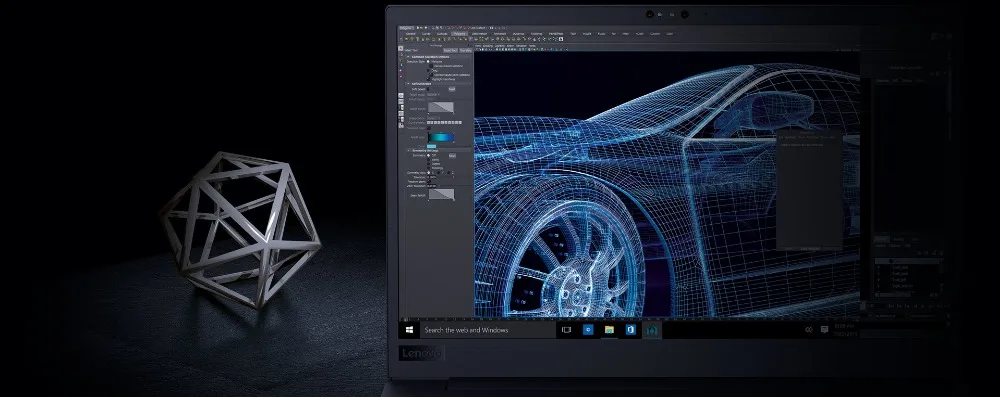Select symmetry axis X

point(428,173)
